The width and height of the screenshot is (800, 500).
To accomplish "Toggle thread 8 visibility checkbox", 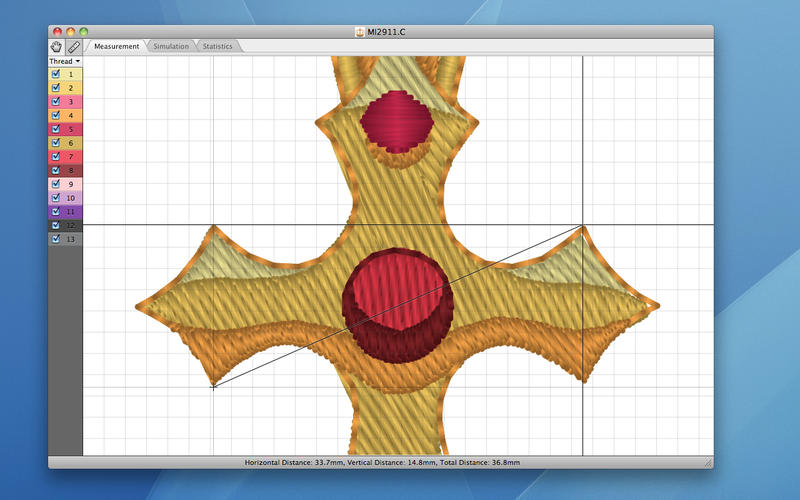I will [x=56, y=170].
